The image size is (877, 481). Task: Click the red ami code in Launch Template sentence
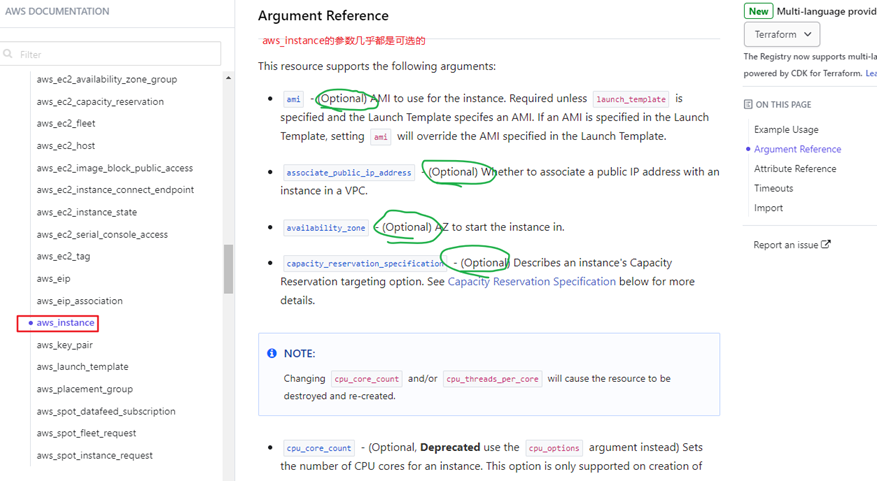[x=381, y=138]
